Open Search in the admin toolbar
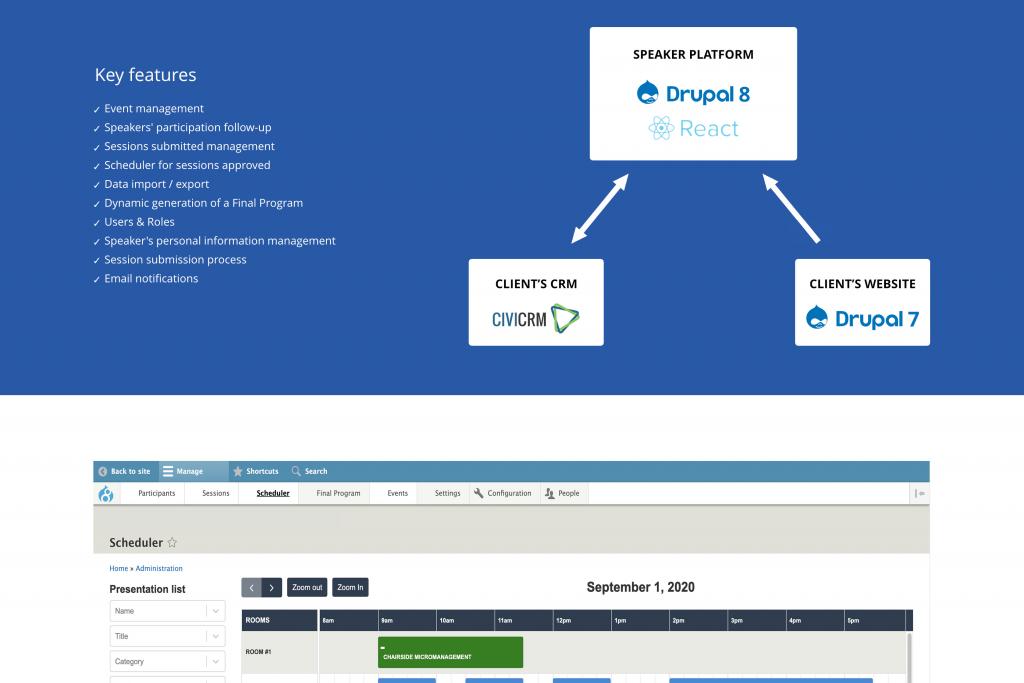 (310, 471)
